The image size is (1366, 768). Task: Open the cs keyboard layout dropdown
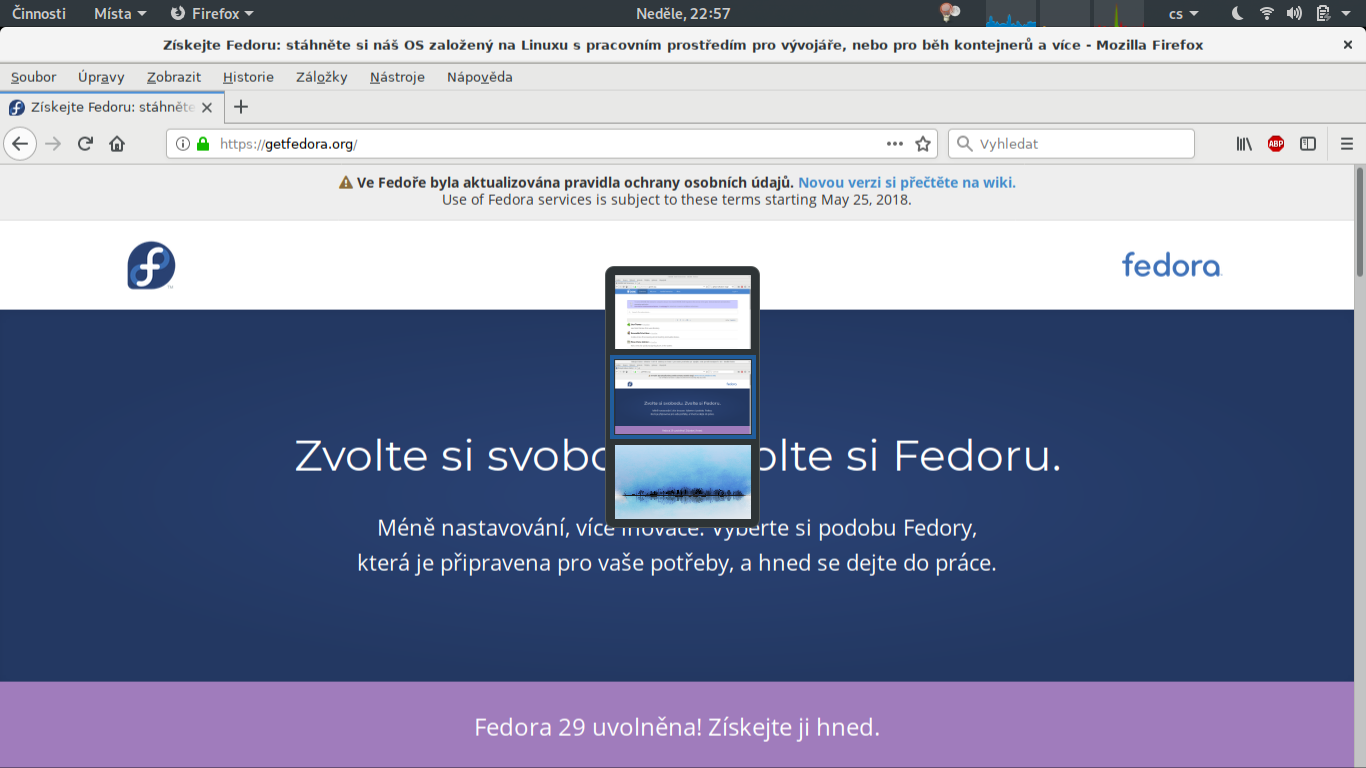[1183, 13]
